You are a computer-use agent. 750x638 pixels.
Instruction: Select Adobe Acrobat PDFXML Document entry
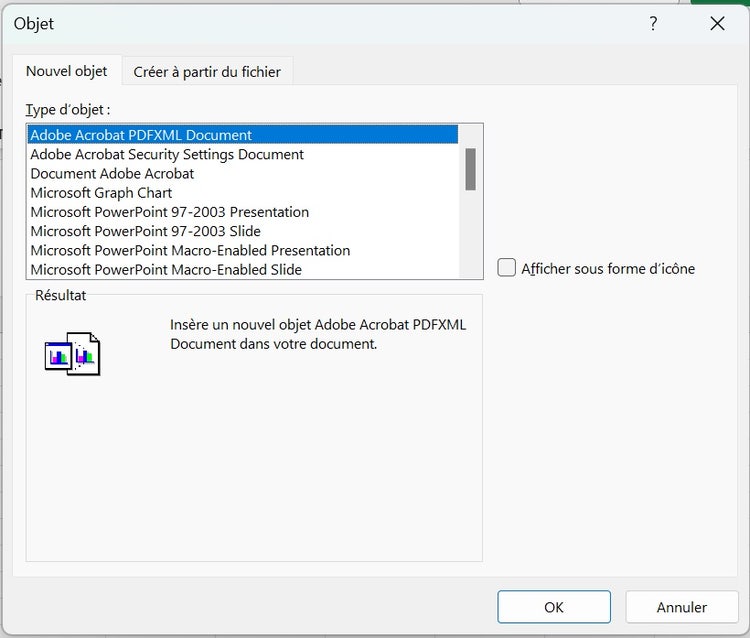pyautogui.click(x=243, y=135)
